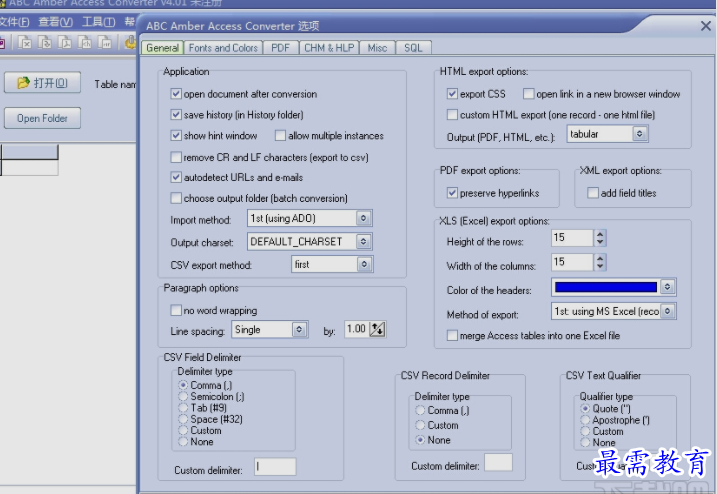Open the Import method dropdown
Image resolution: width=717 pixels, height=494 pixels.
click(x=364, y=218)
